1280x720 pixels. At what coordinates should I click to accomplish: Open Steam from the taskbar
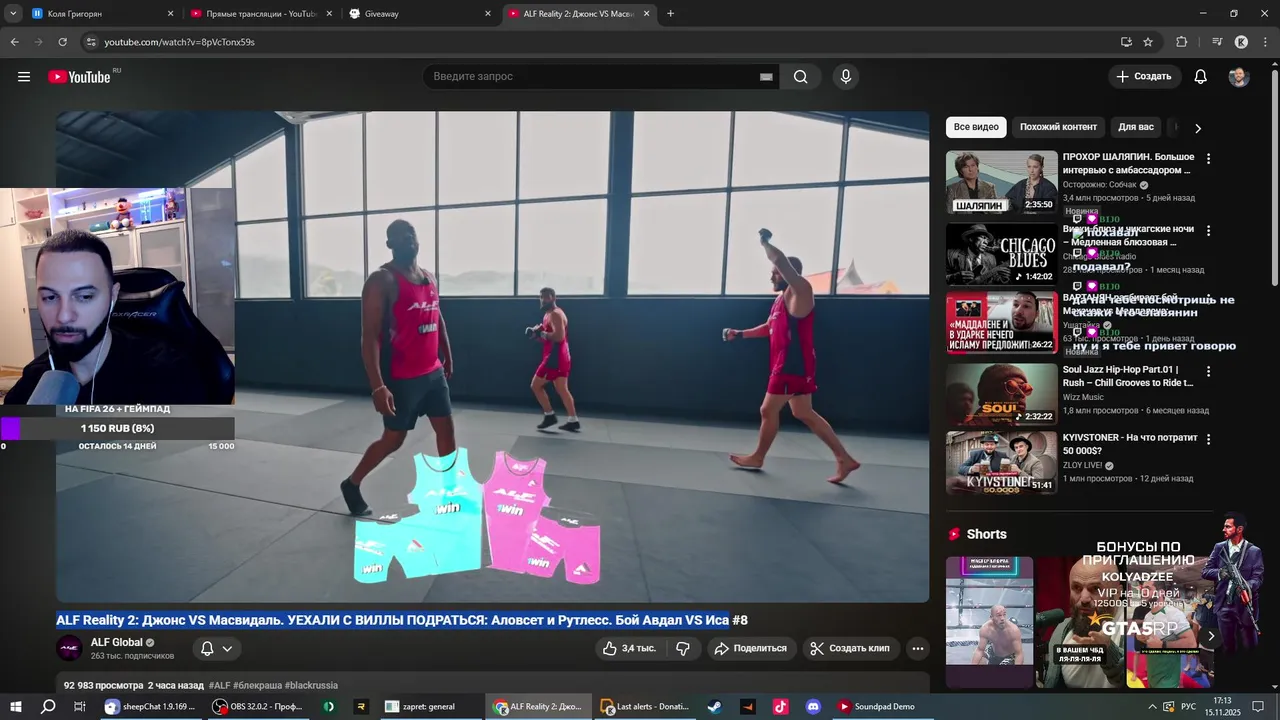pos(714,706)
